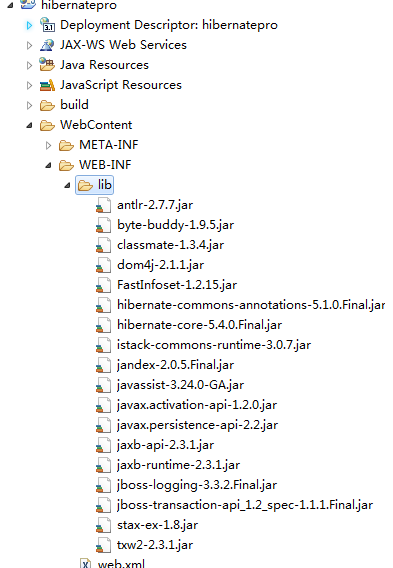Viewport: 393px width, 568px height.
Task: Select byte-buddy-1.9.5.jar file name
Action: click(x=175, y=225)
